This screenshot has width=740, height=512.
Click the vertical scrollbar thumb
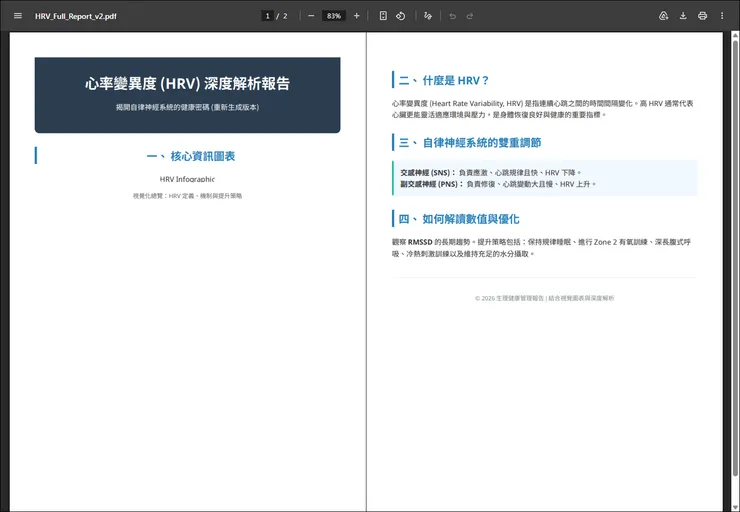coord(735,257)
